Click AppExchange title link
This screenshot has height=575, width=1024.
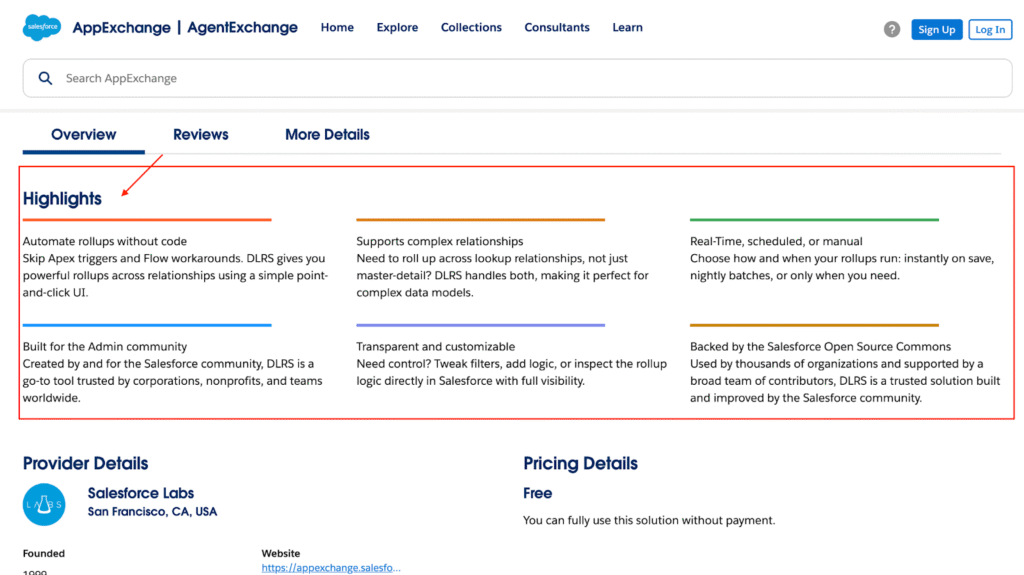pyautogui.click(x=121, y=27)
